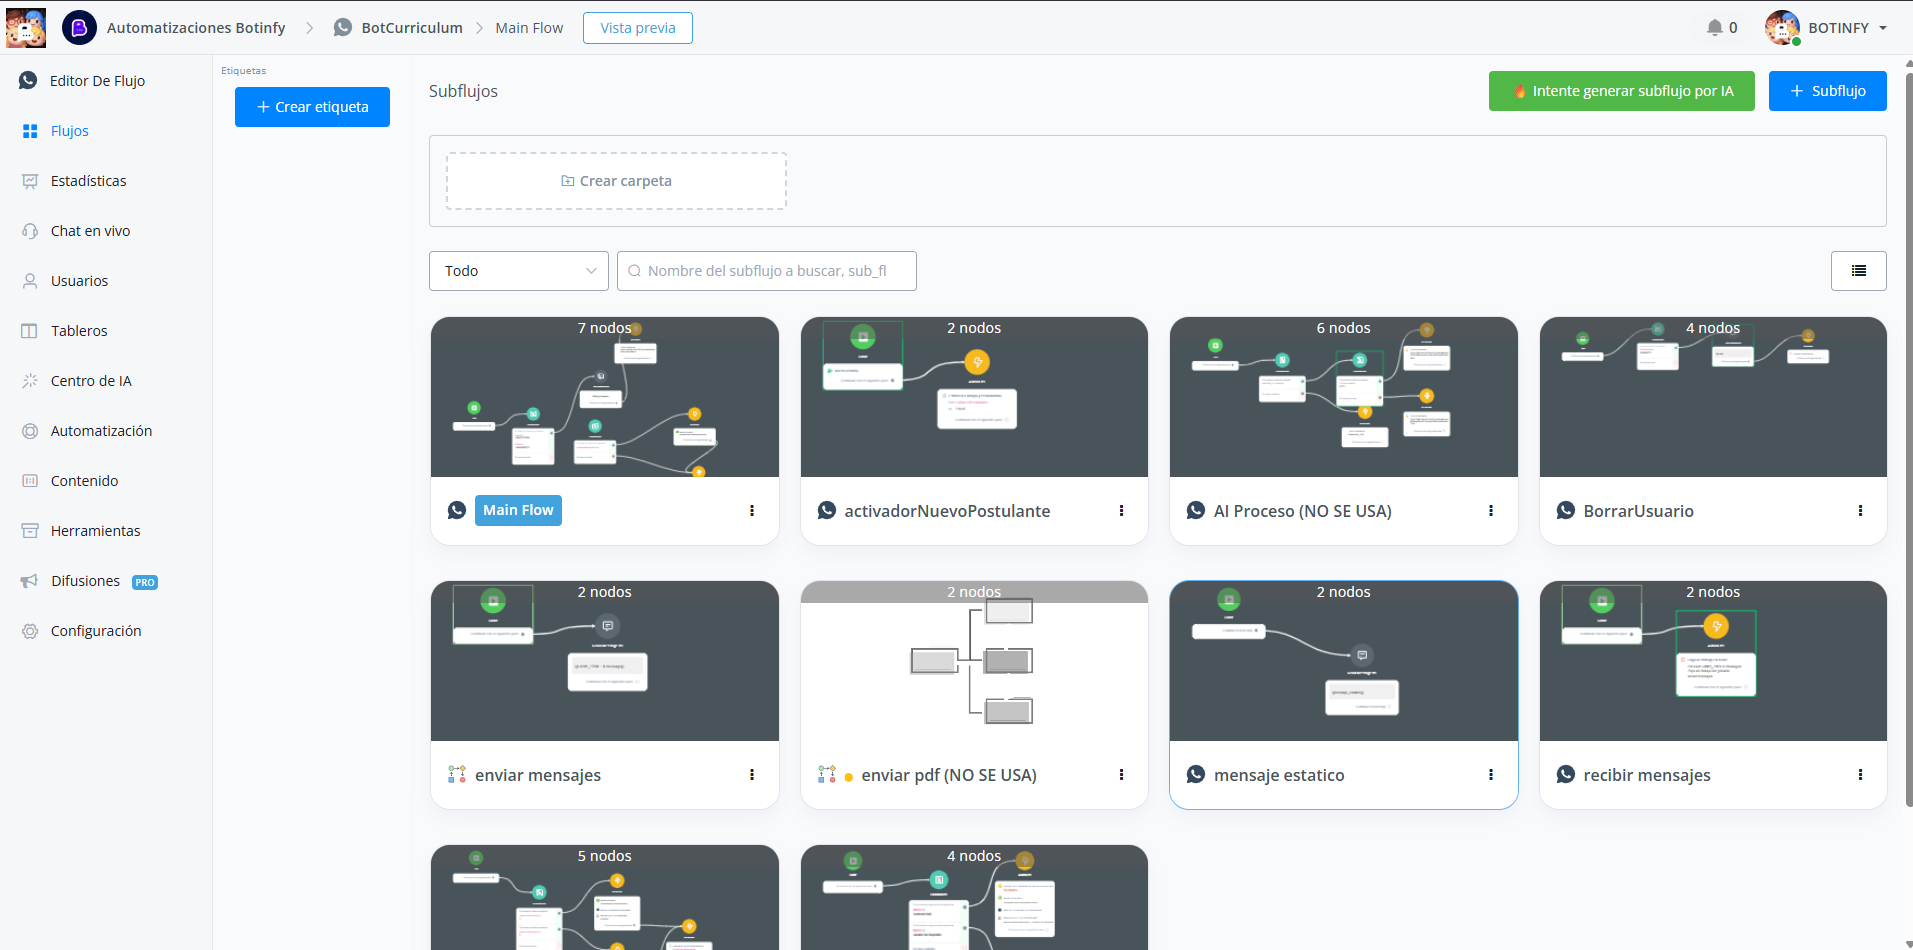Open options menu for BorrarUsuario card
The image size is (1913, 950).
pos(1860,511)
